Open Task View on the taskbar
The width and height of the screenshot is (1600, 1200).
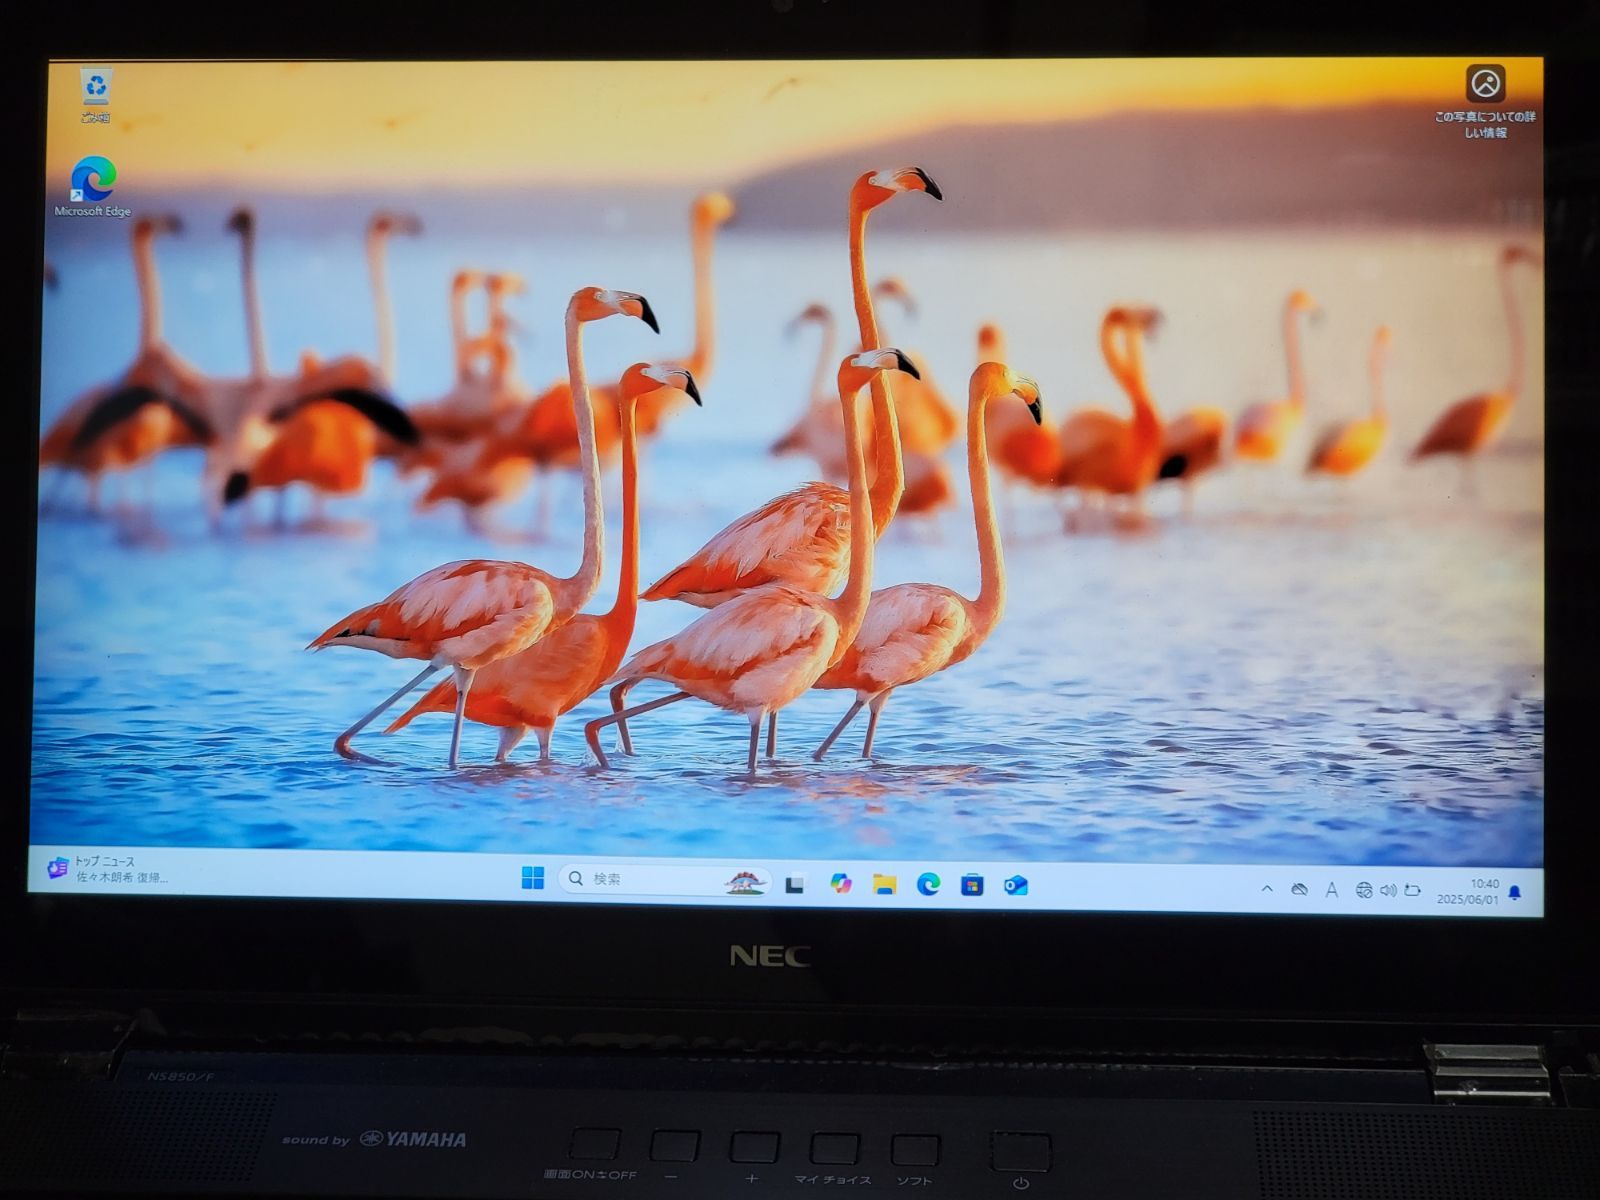[x=795, y=884]
